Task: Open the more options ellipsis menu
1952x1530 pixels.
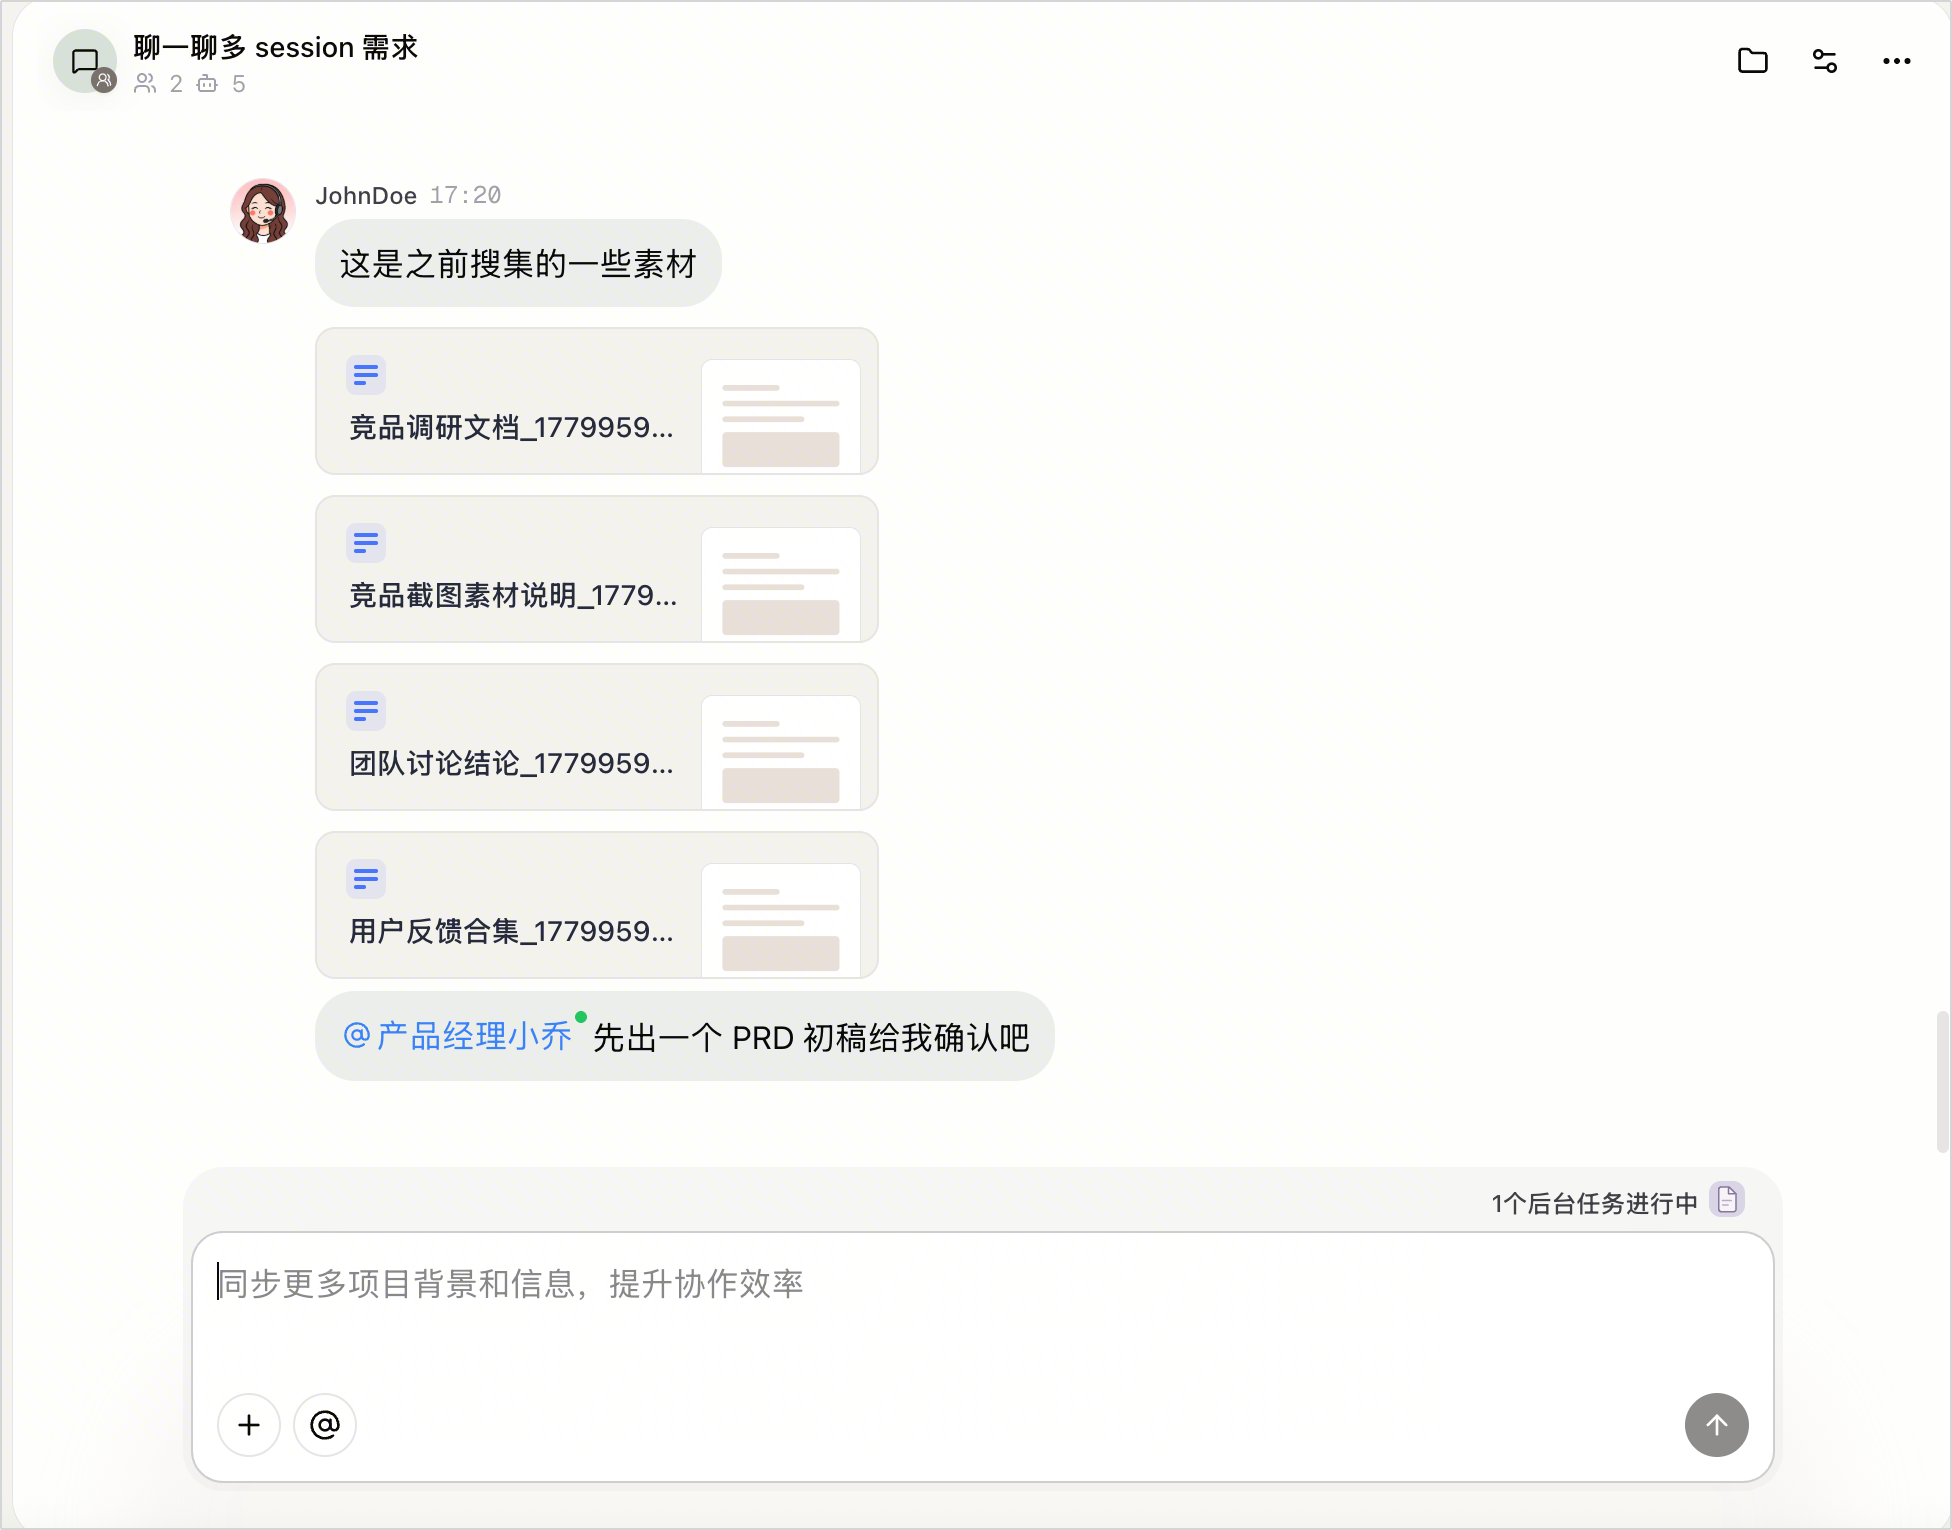Action: click(x=1896, y=61)
